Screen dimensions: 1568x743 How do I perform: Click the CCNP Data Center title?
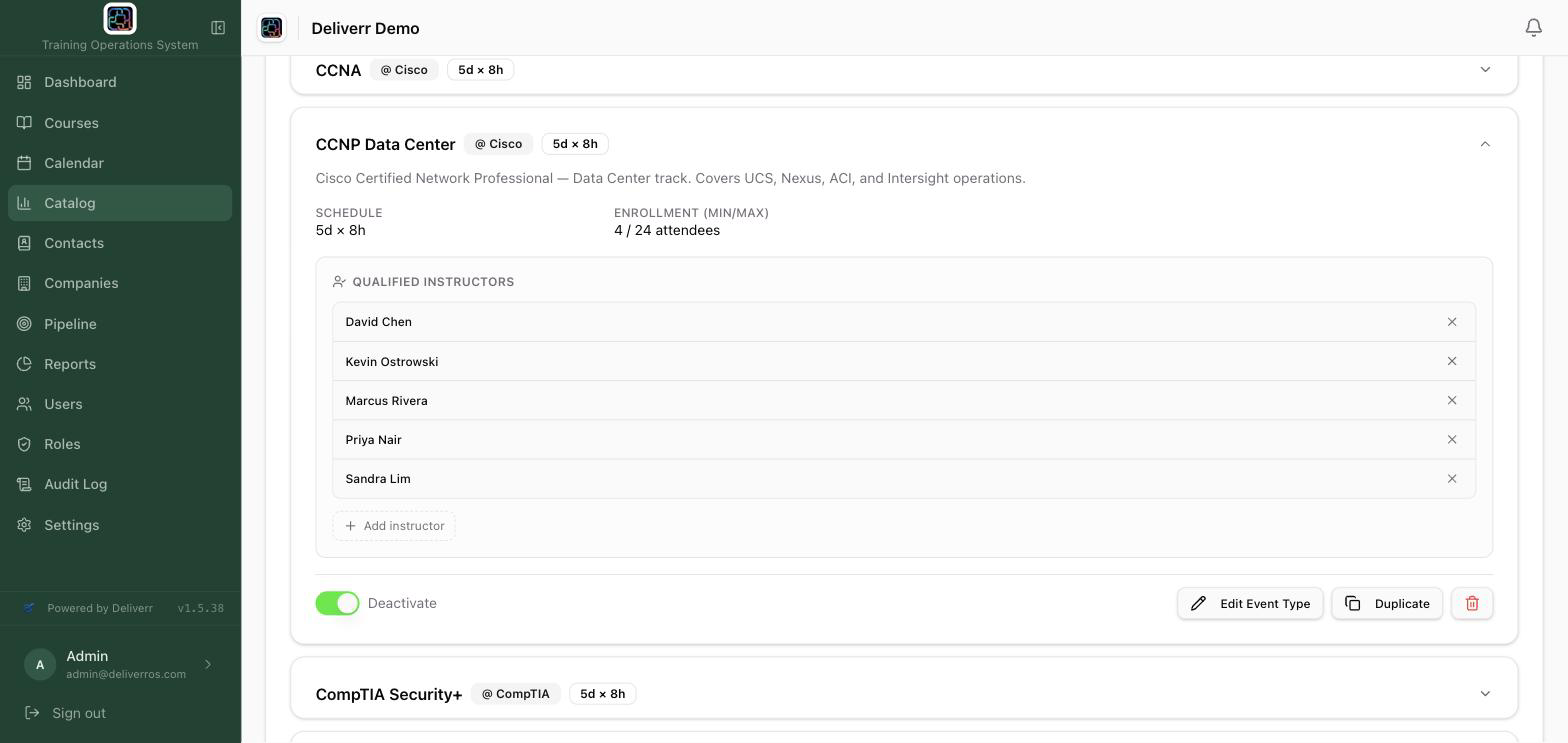point(385,144)
